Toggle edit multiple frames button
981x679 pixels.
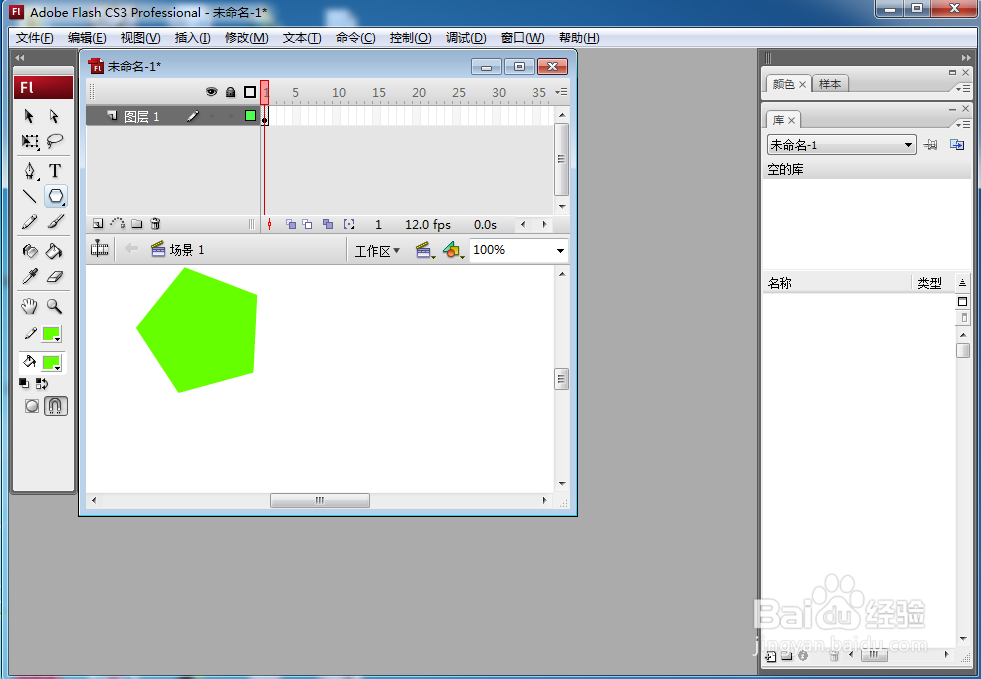coord(328,224)
